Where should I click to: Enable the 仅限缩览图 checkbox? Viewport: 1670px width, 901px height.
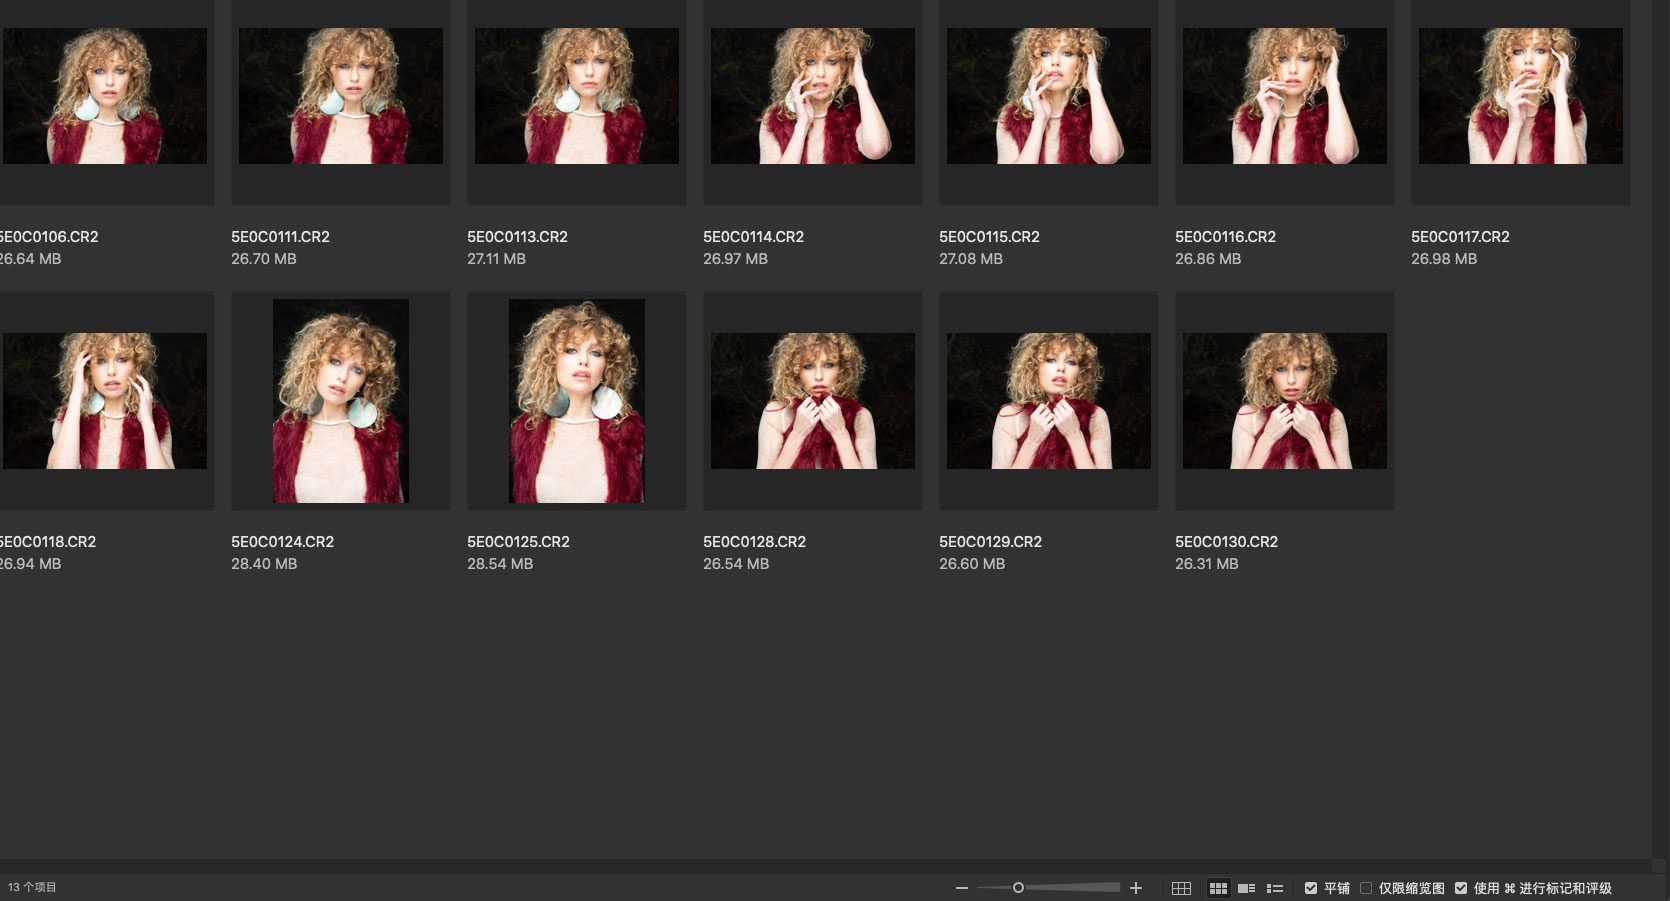pos(1366,888)
